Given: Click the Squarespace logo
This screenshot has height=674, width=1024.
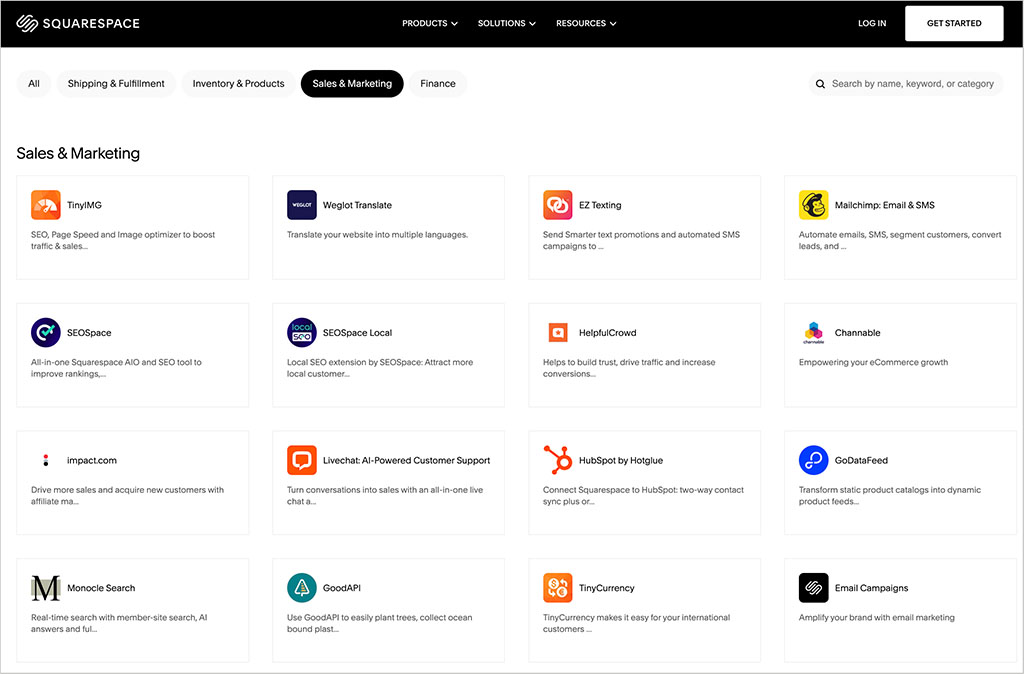Looking at the screenshot, I should pos(78,24).
